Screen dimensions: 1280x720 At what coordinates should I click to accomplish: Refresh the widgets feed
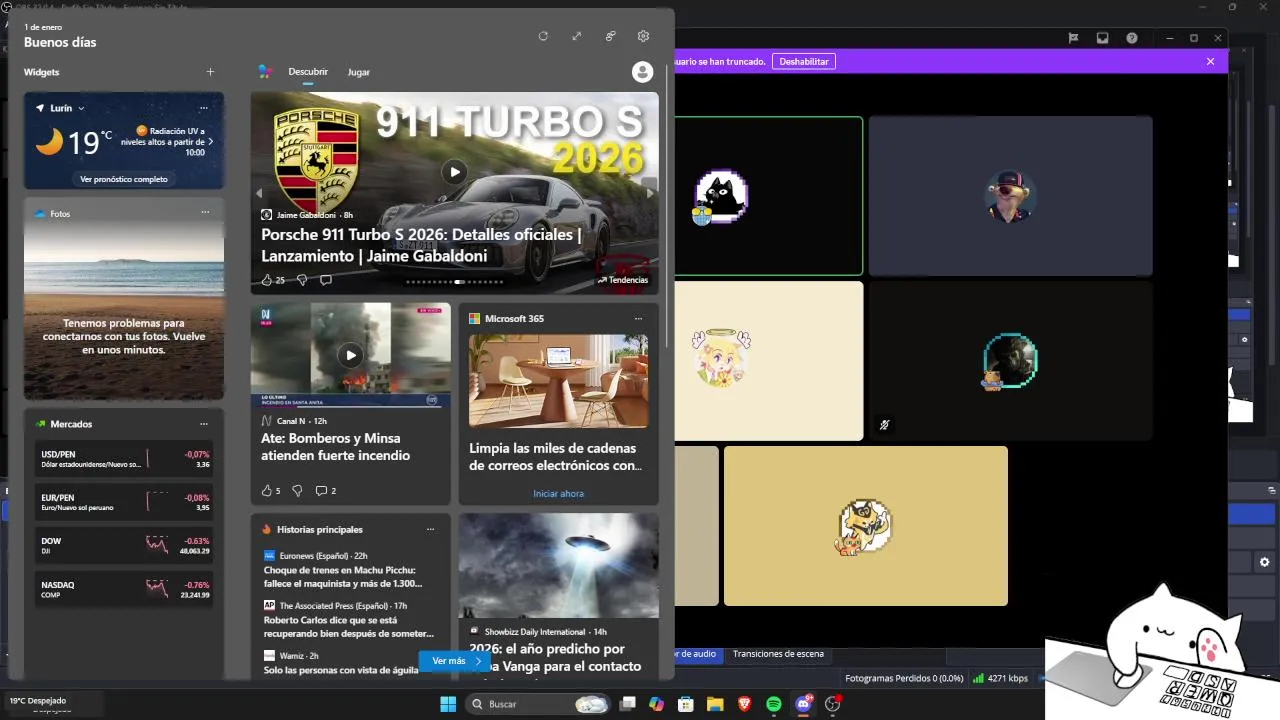543,36
